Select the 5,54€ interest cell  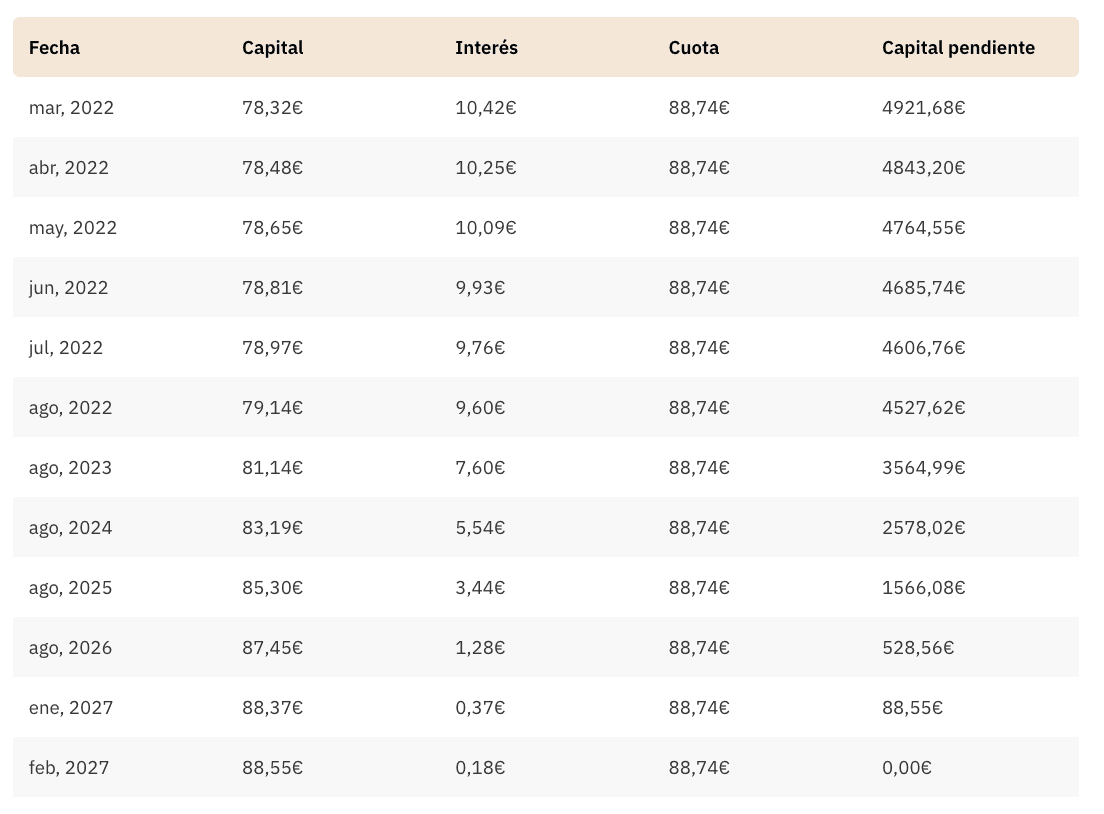pos(480,528)
